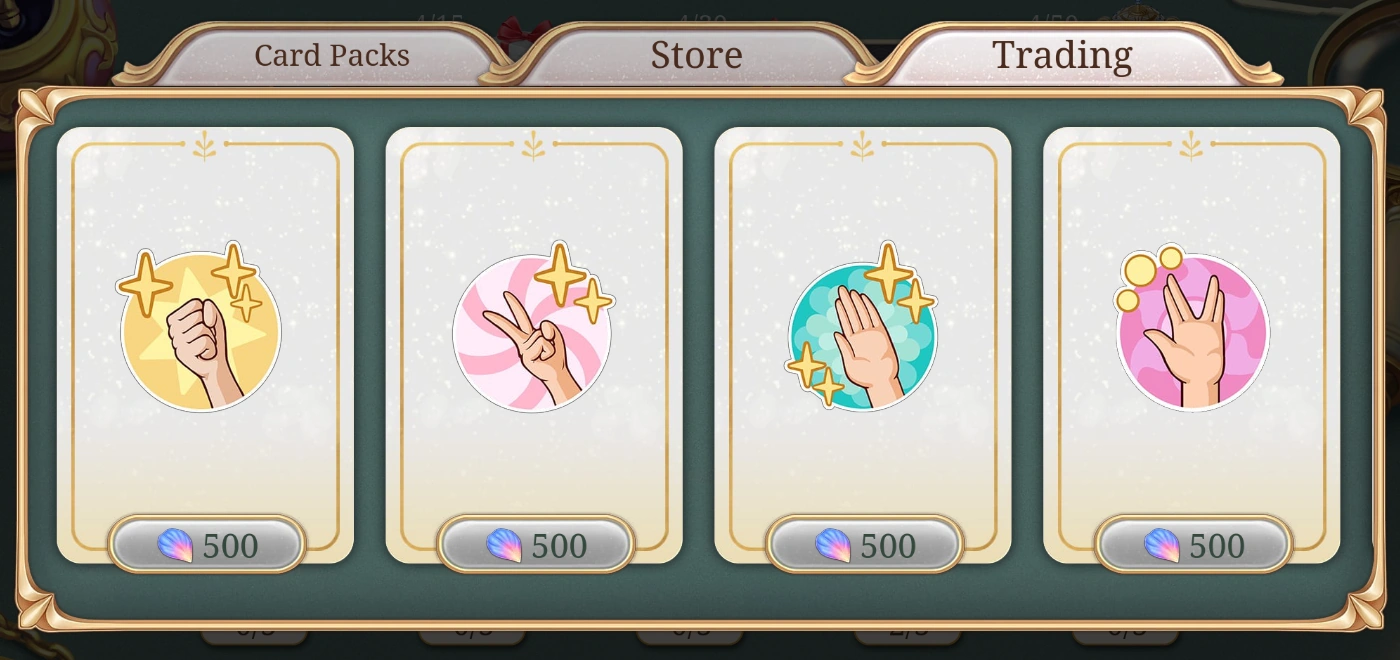
Task: Click the first trading card panel
Action: 205,345
